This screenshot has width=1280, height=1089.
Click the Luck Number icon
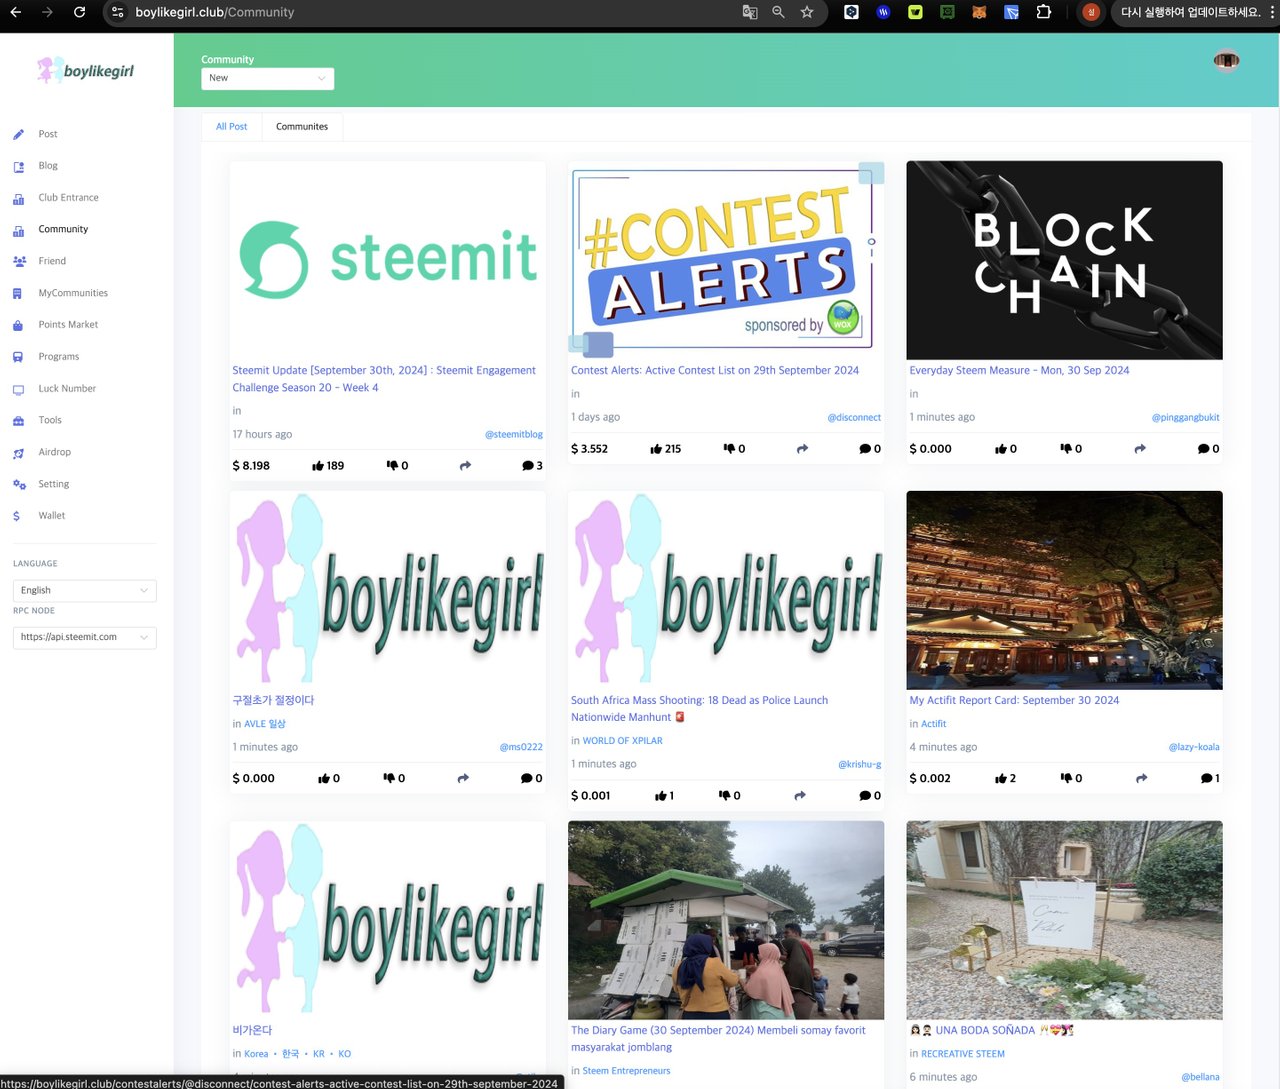[x=18, y=389]
